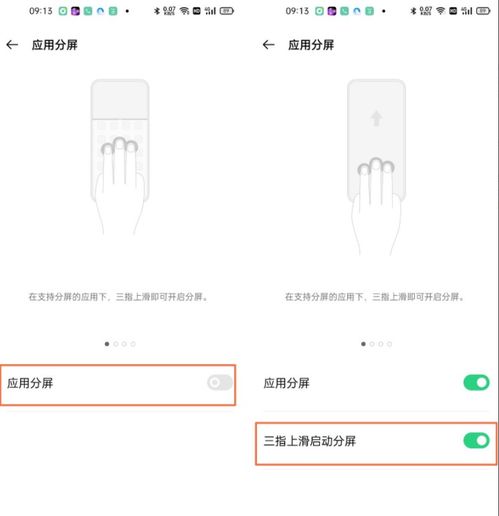The height and width of the screenshot is (516, 499).
Task: Select second page dot on left screen
Action: [116, 344]
